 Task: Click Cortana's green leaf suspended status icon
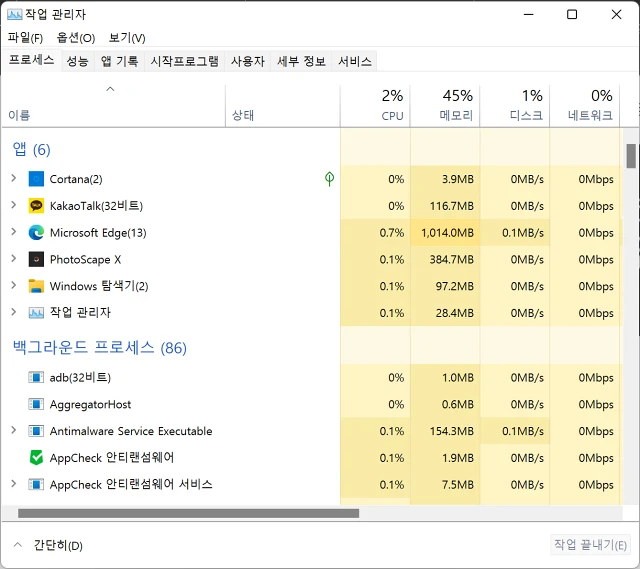pos(329,178)
